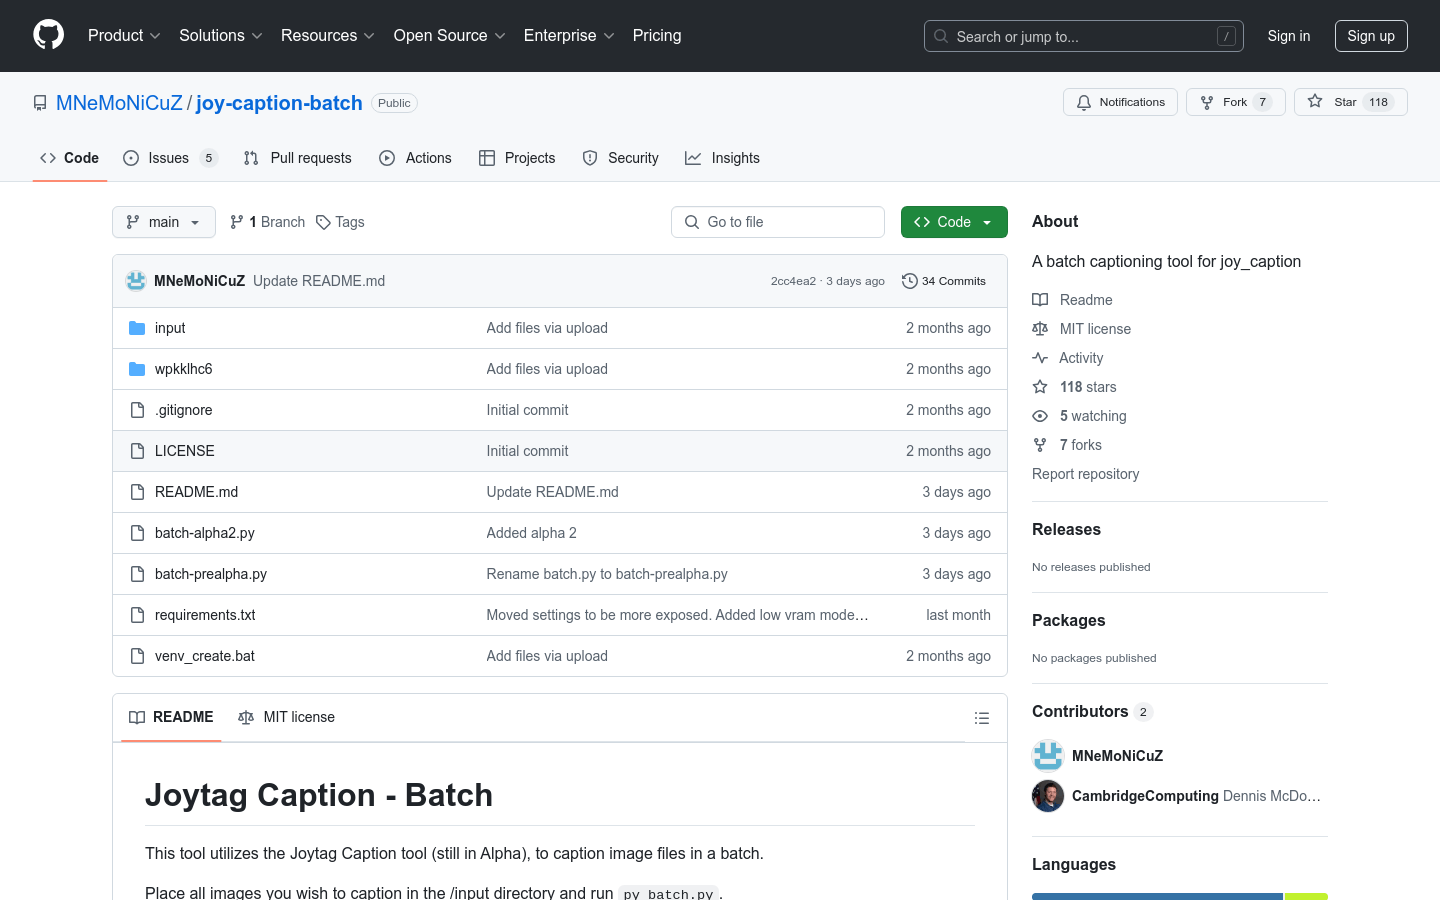The image size is (1440, 900).
Task: Click the batch-prealpha.py file icon
Action: [137, 574]
